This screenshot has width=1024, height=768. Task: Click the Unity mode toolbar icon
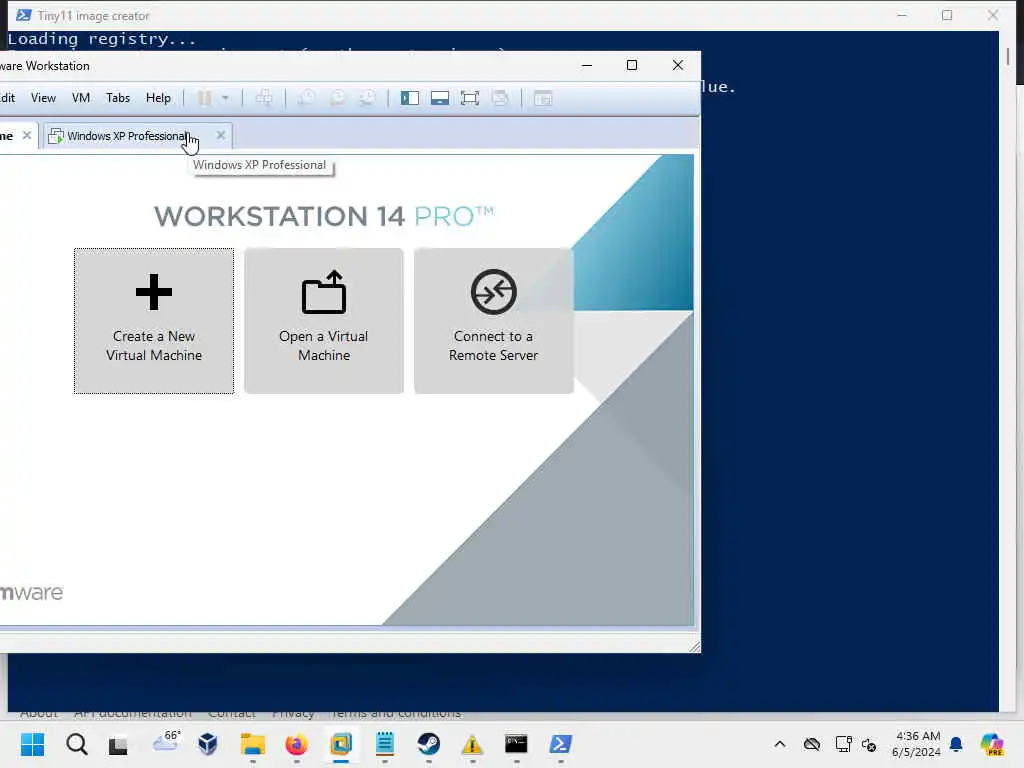(x=500, y=98)
